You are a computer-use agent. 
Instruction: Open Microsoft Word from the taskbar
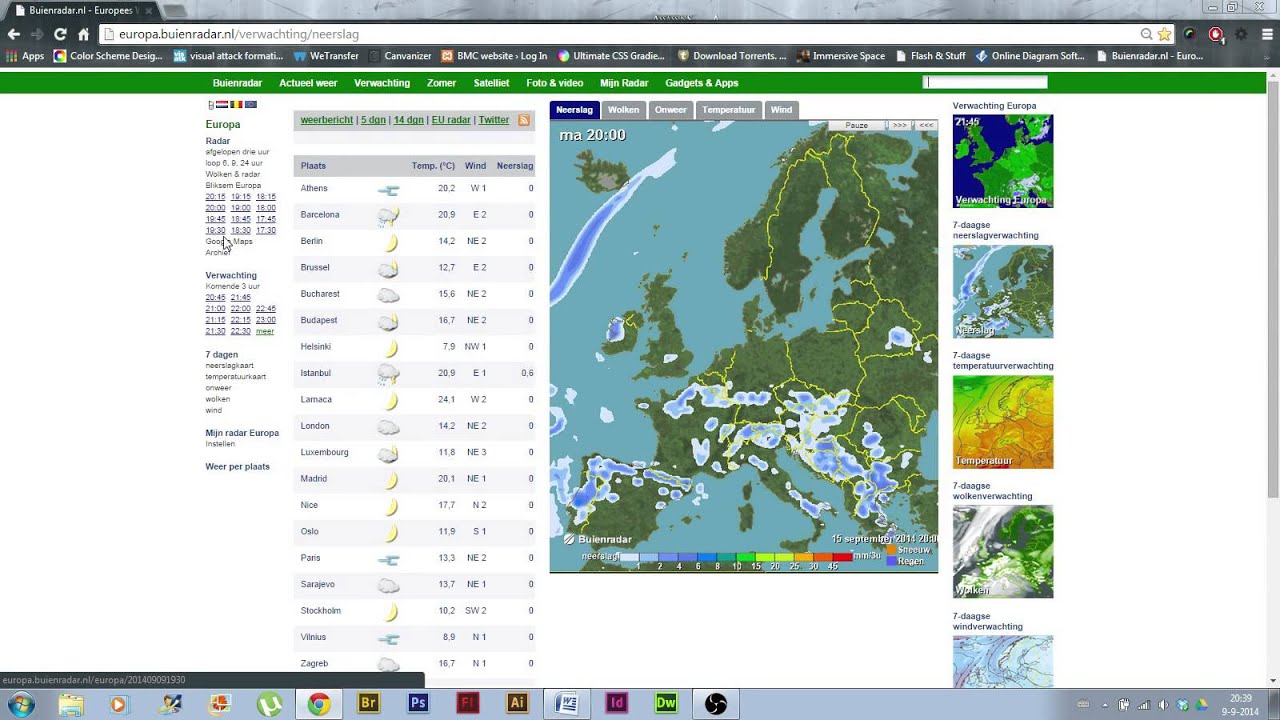click(567, 703)
